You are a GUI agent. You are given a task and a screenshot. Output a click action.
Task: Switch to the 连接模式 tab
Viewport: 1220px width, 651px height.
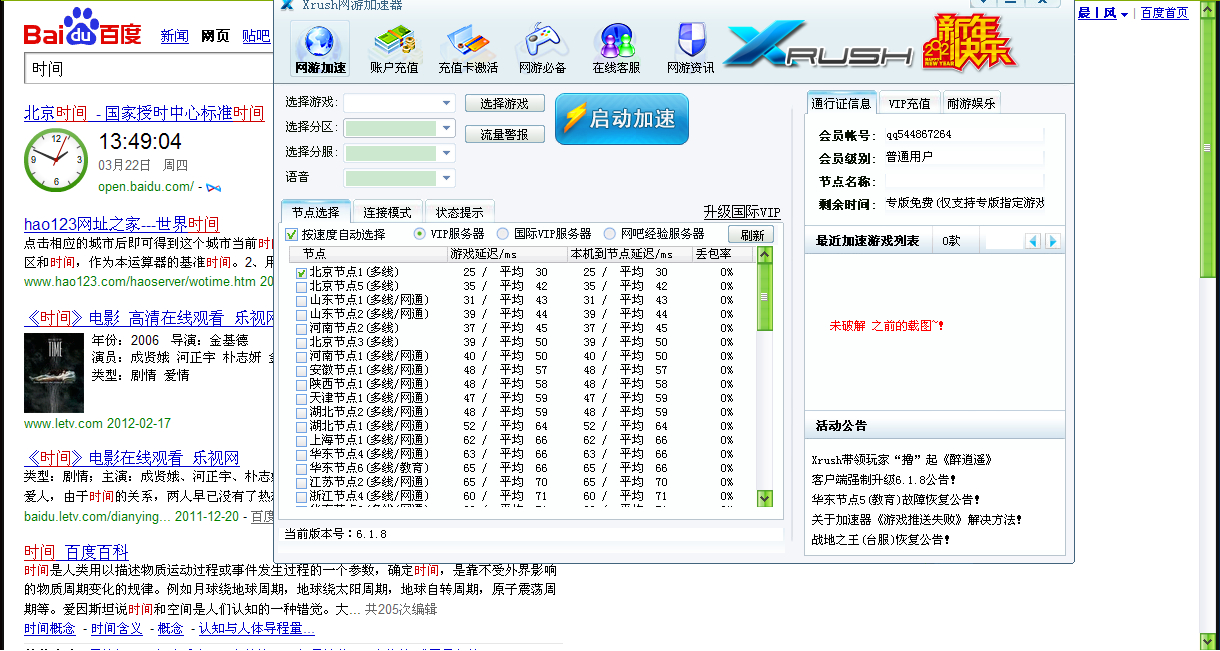388,212
